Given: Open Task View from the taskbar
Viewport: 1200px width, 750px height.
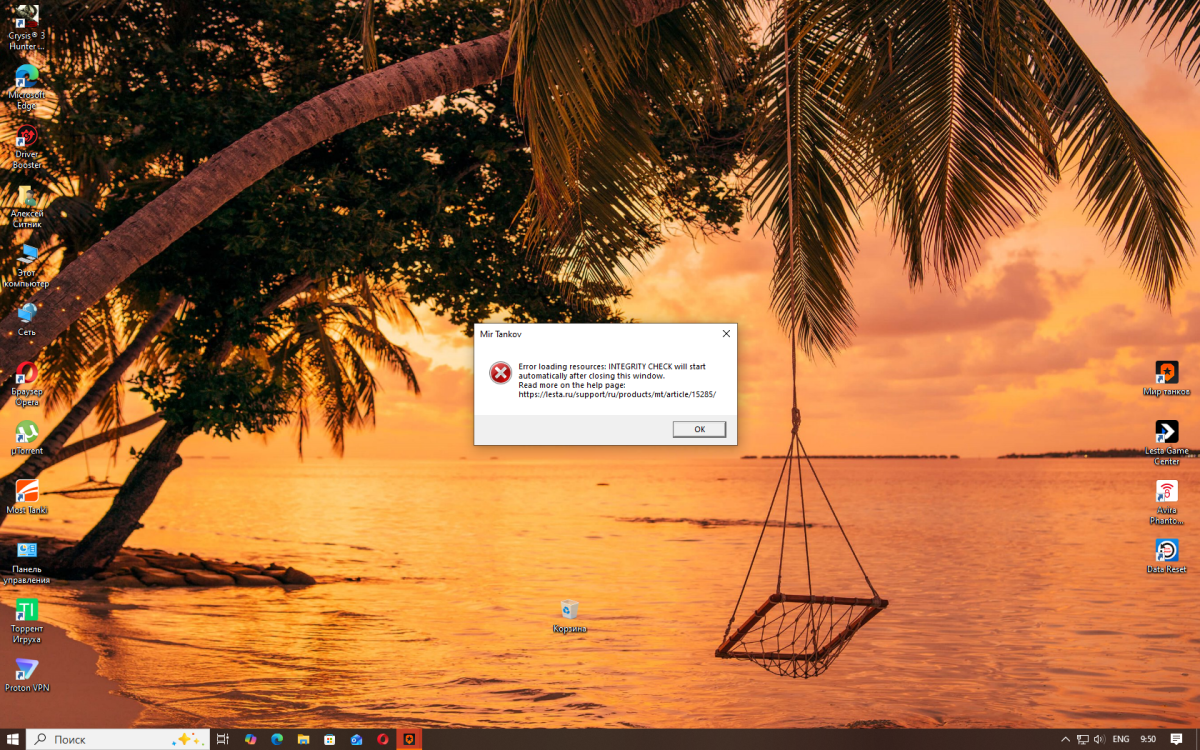Looking at the screenshot, I should [x=223, y=739].
